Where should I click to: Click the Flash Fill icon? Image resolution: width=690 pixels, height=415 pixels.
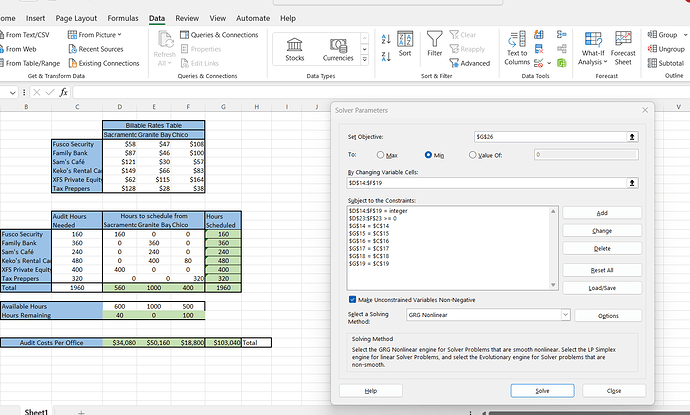(x=539, y=34)
